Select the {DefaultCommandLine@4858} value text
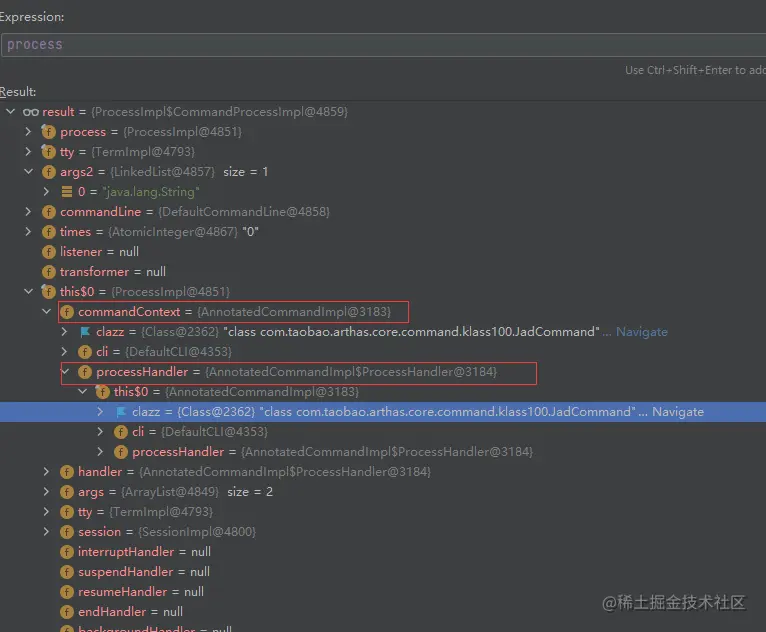 point(244,212)
